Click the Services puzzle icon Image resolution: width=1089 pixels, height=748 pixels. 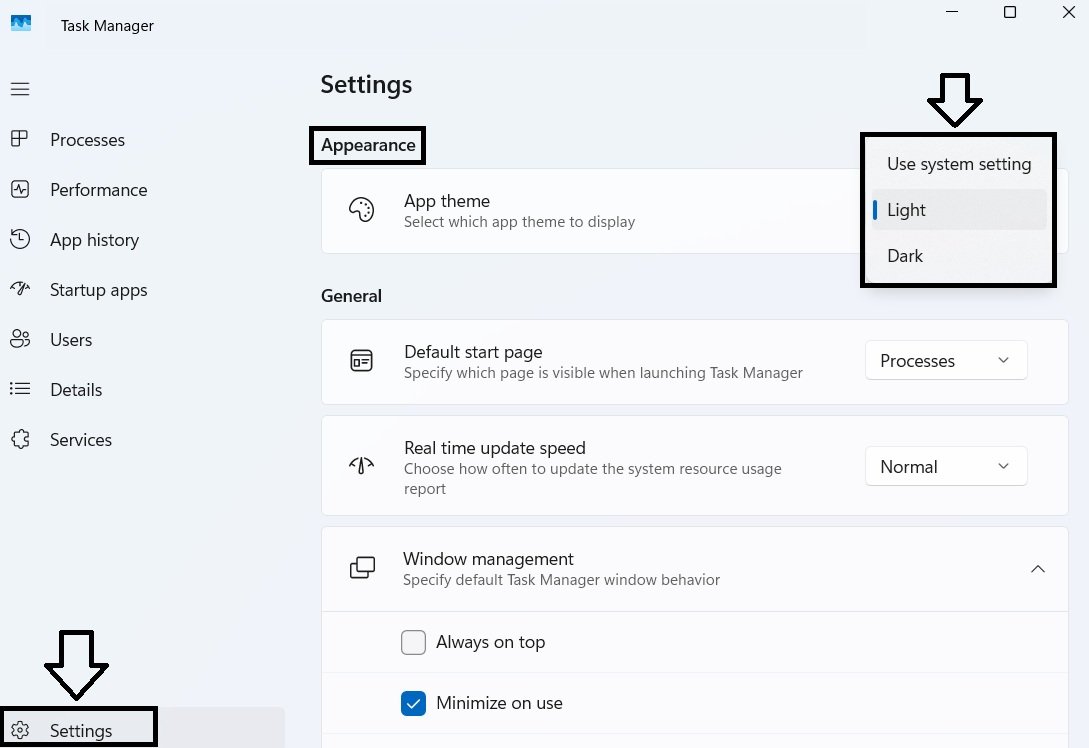tap(20, 439)
